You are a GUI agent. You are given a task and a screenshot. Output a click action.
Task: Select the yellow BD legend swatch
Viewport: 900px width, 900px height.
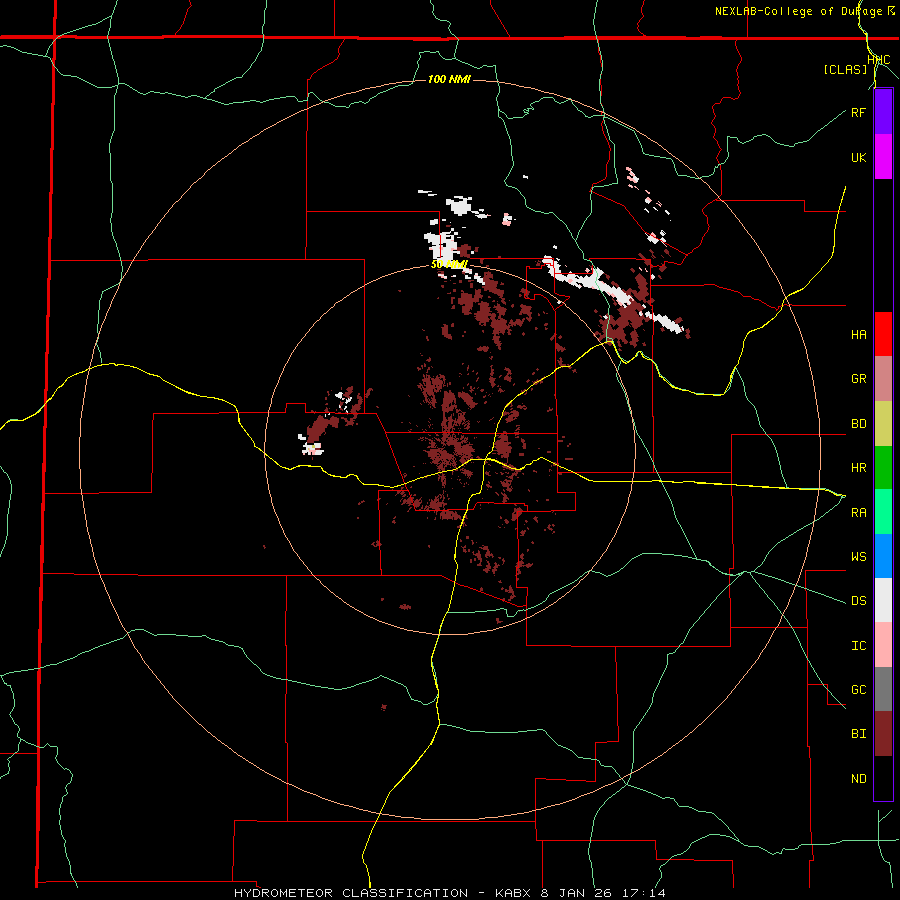(883, 424)
